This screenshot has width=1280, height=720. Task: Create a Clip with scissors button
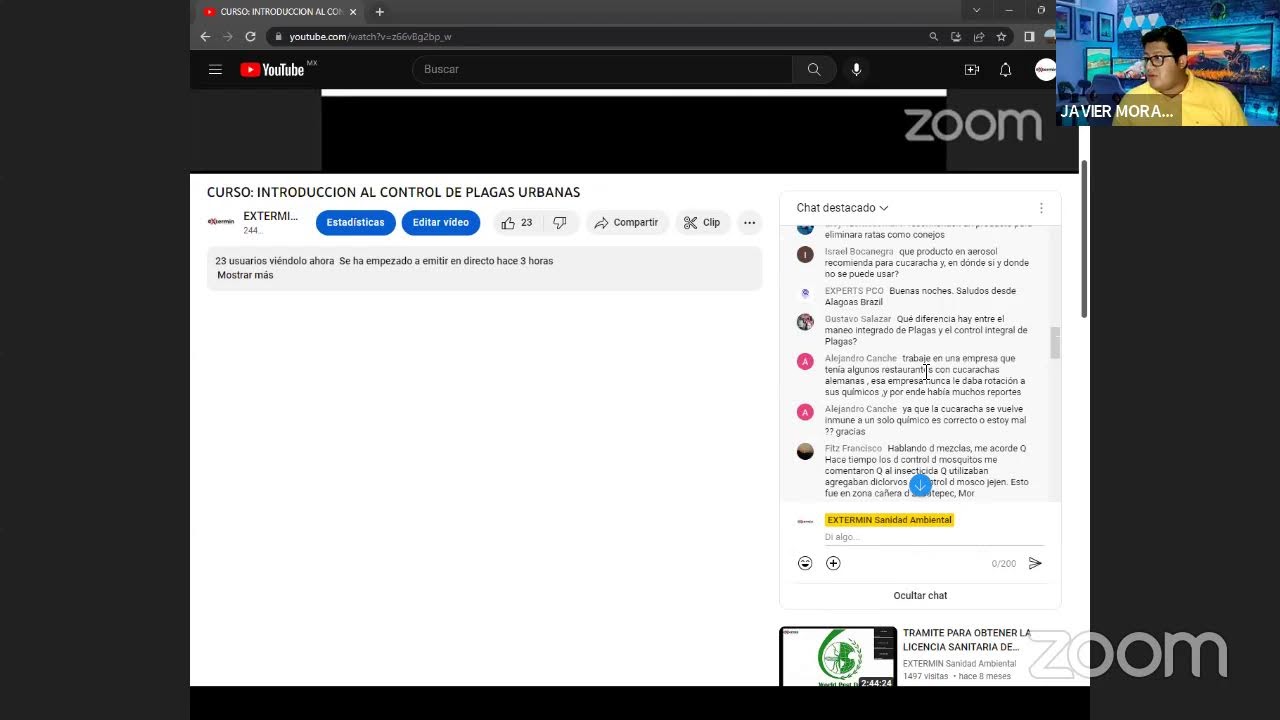coord(702,223)
